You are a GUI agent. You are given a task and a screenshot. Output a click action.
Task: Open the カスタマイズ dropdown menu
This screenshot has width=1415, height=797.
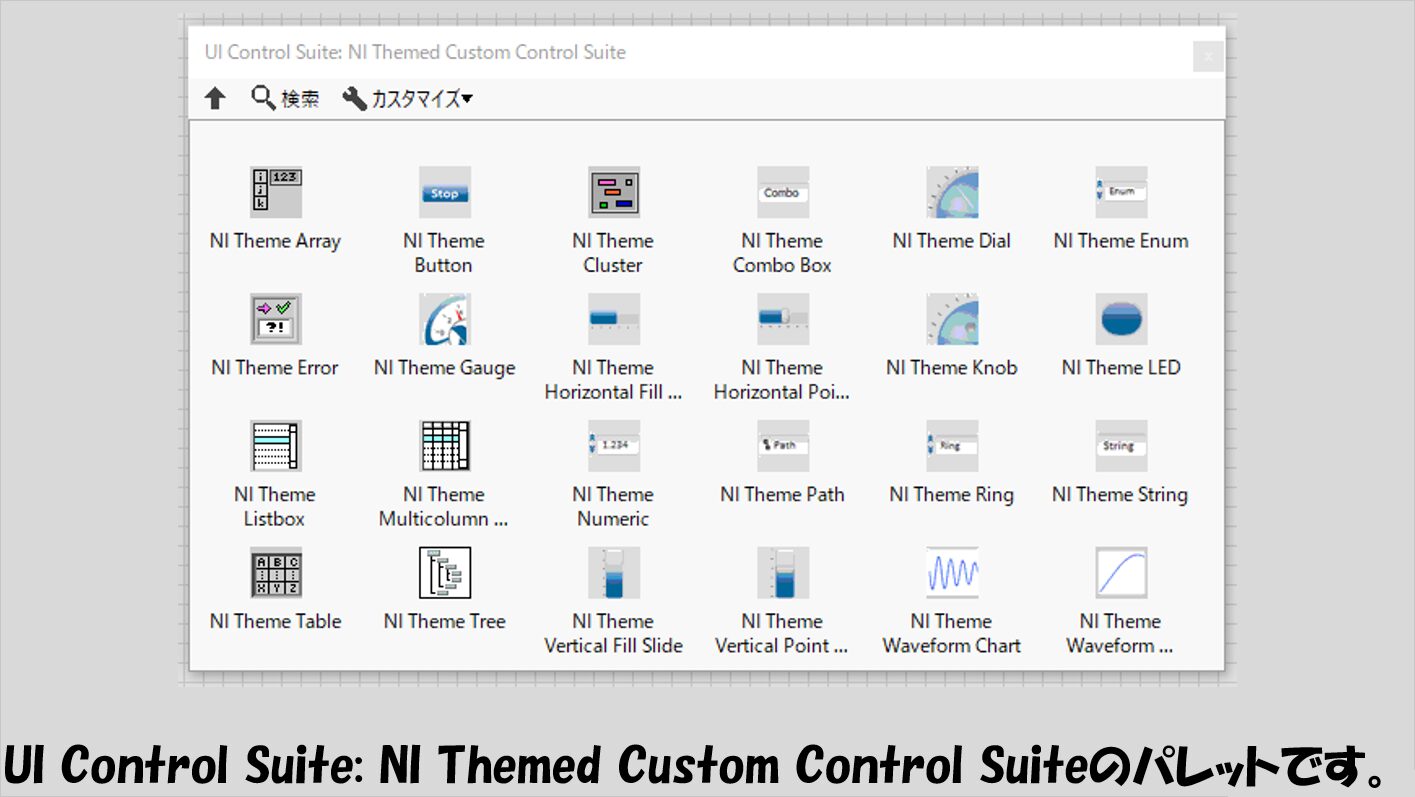click(x=408, y=98)
